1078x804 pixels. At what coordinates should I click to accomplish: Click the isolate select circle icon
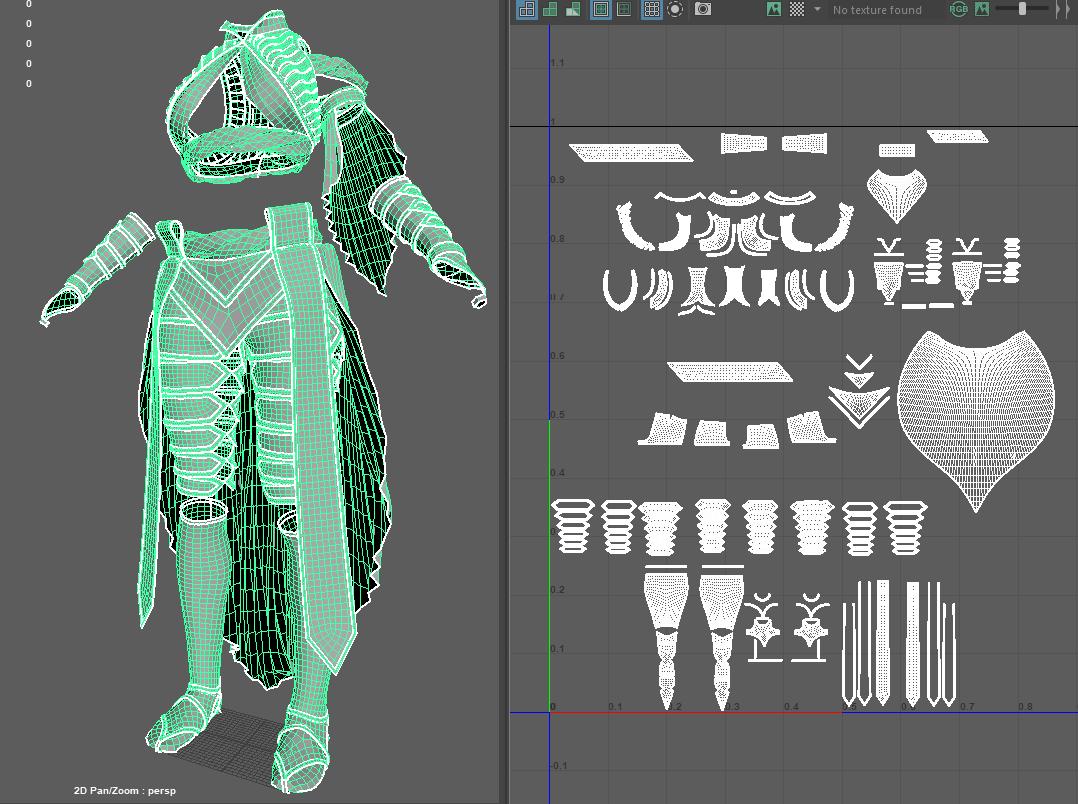[x=675, y=9]
